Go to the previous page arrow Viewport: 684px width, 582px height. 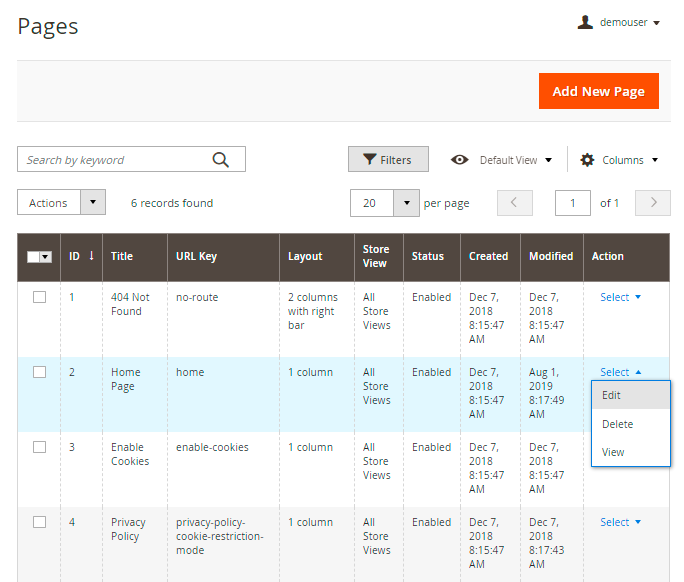[514, 203]
